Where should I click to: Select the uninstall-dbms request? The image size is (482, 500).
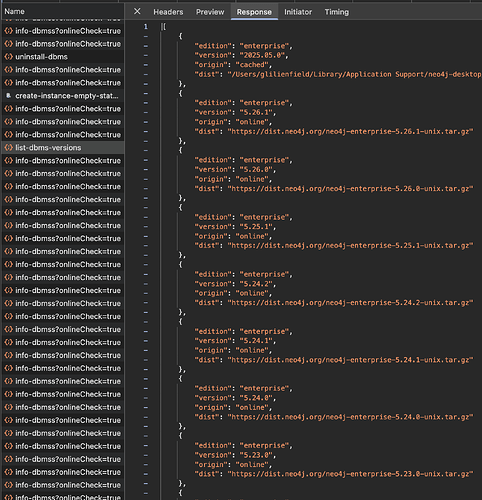click(63, 57)
